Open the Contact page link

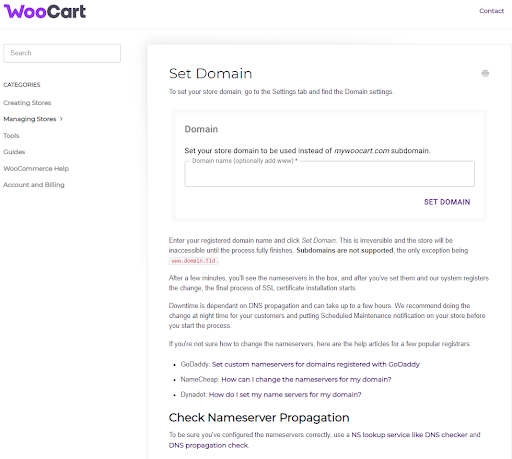(491, 11)
